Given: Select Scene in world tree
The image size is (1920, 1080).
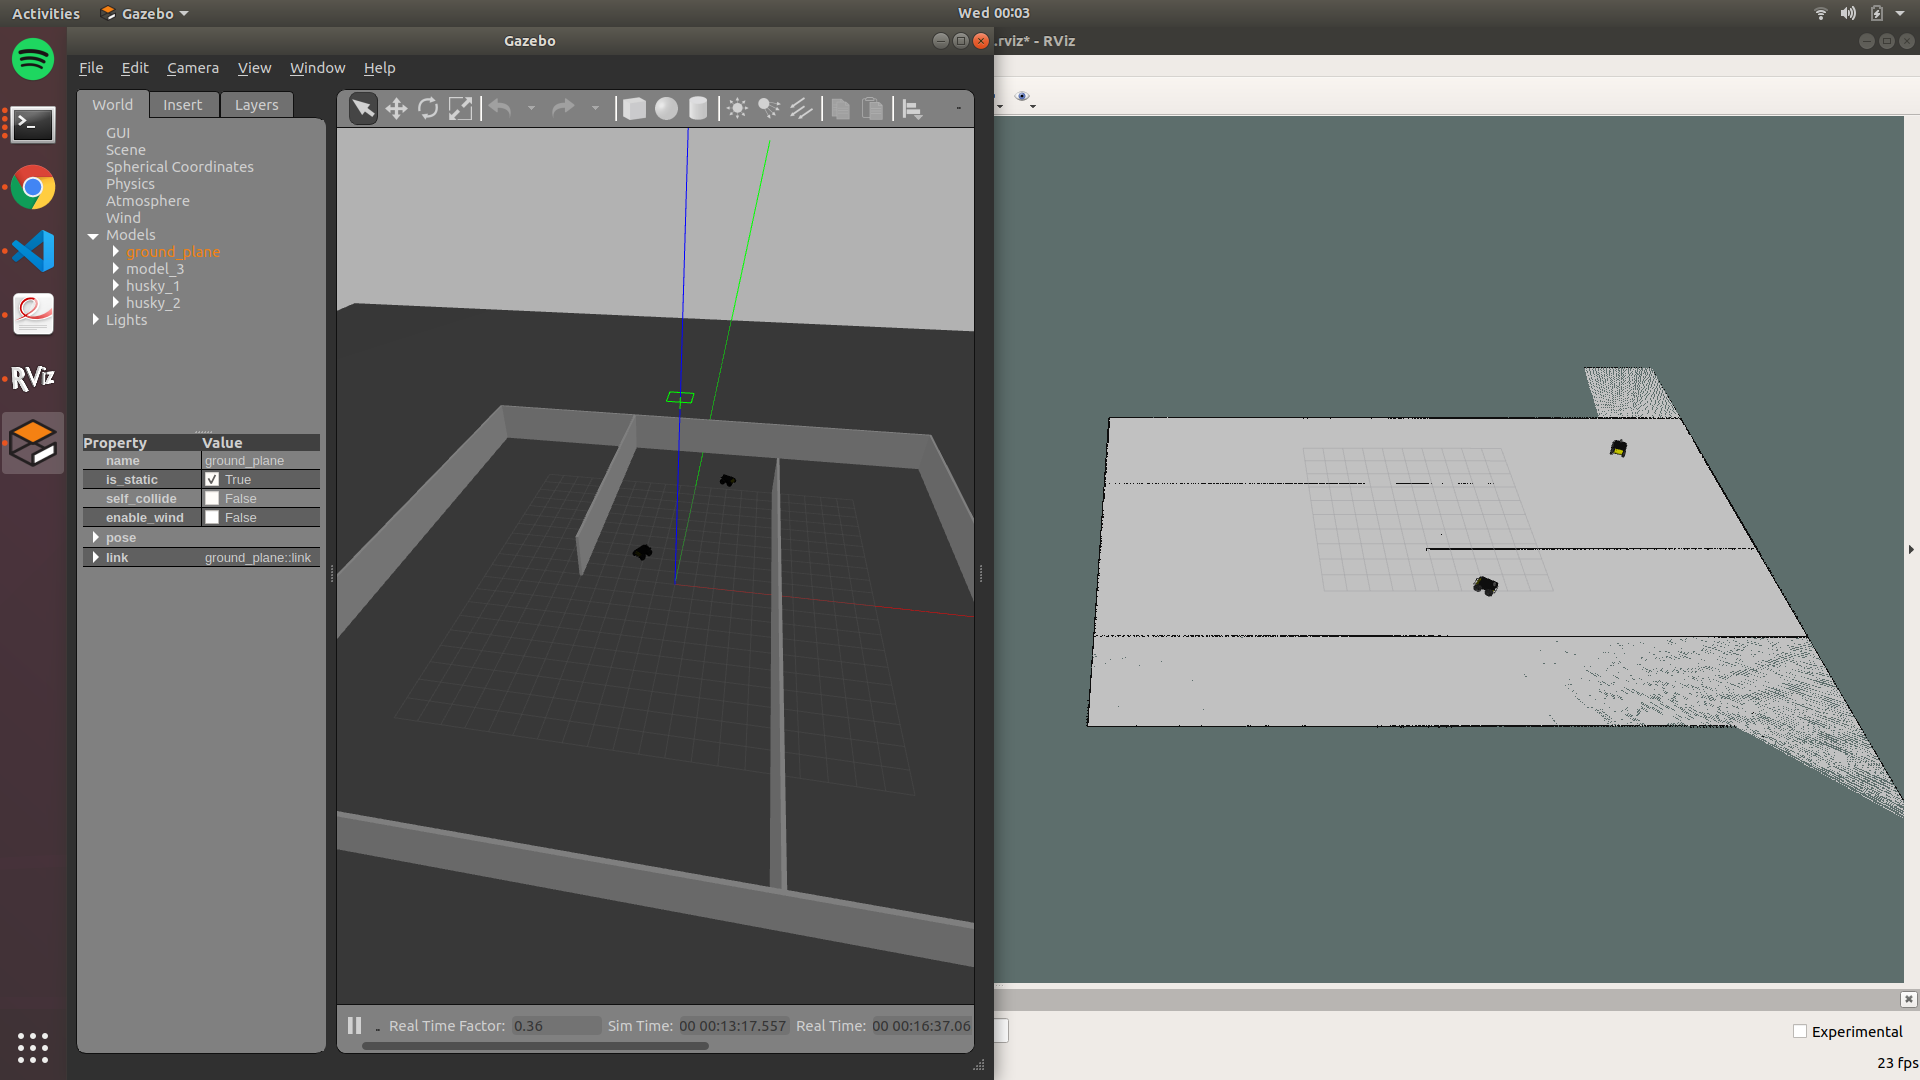Looking at the screenshot, I should coord(126,150).
